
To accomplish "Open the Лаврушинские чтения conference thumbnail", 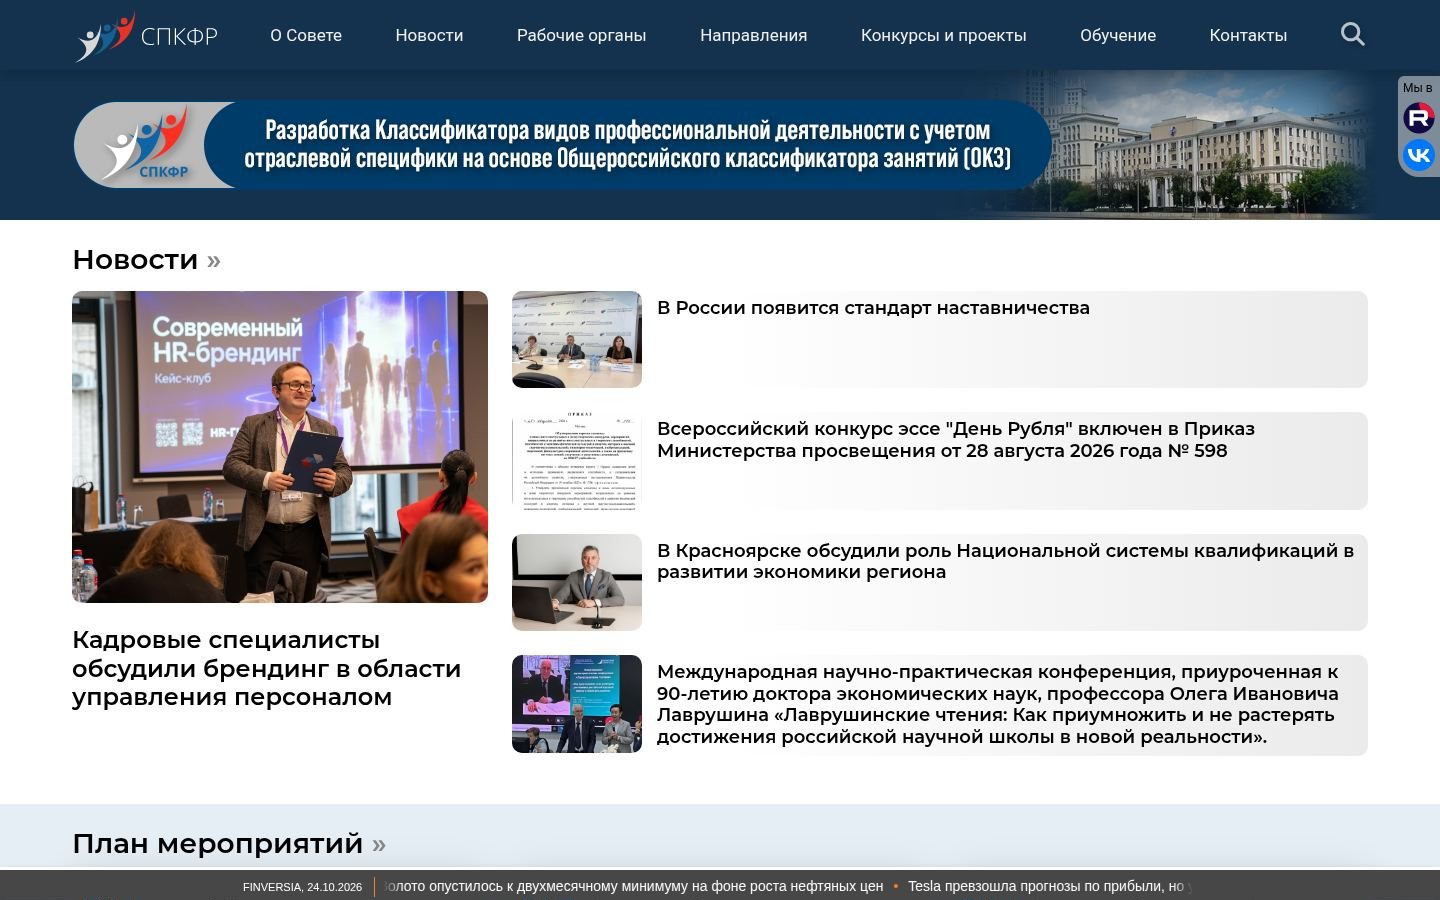I will [x=577, y=704].
